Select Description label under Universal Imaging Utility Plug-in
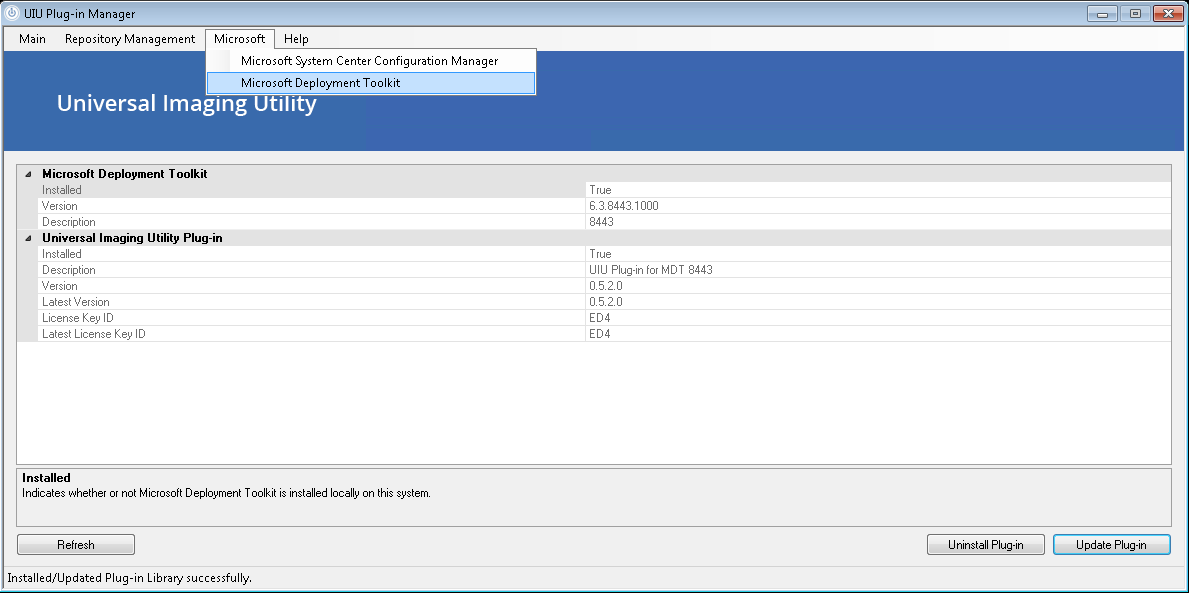Viewport: 1189px width, 593px height. 69,270
